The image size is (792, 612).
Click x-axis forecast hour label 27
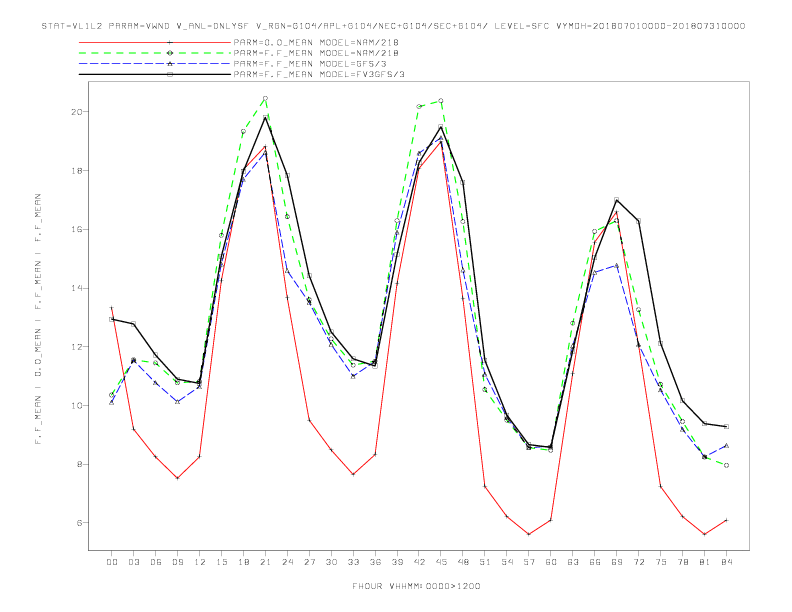[x=309, y=562]
